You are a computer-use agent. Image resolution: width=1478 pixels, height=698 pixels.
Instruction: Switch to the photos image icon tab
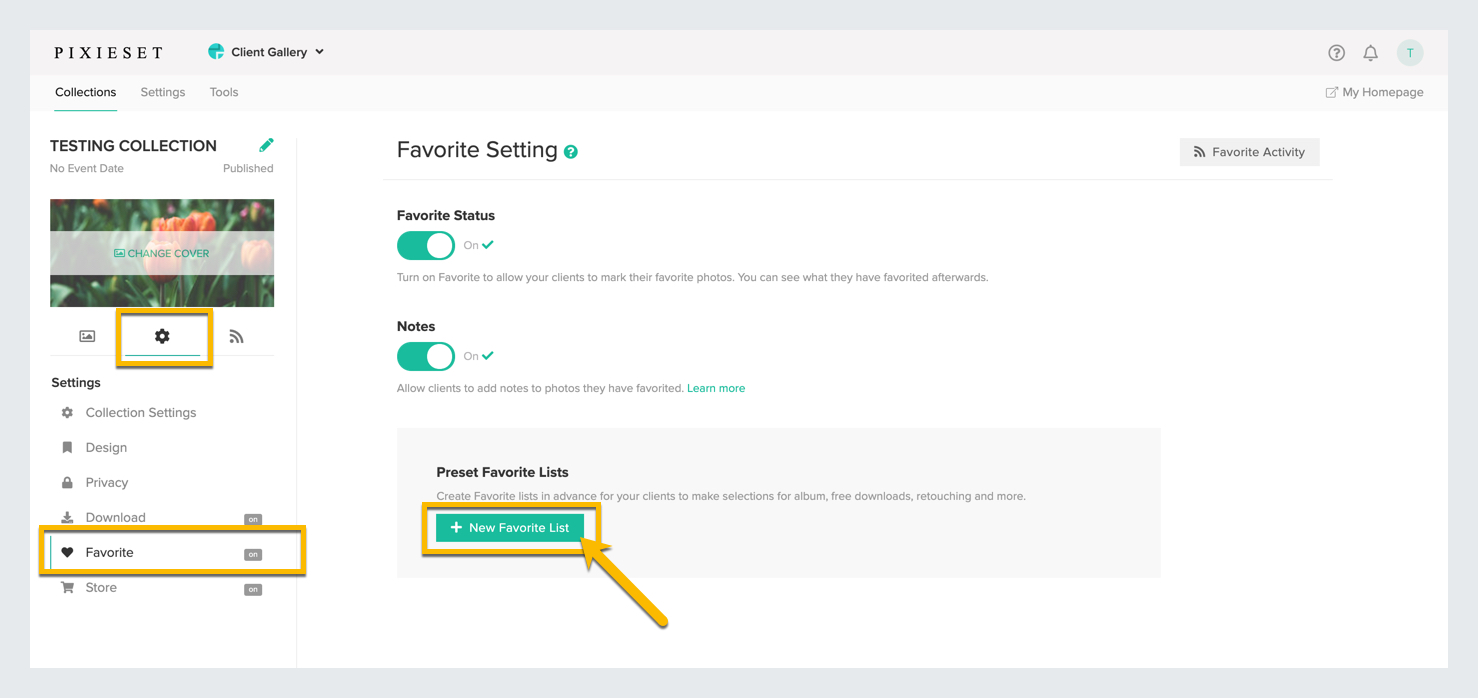[x=87, y=336]
